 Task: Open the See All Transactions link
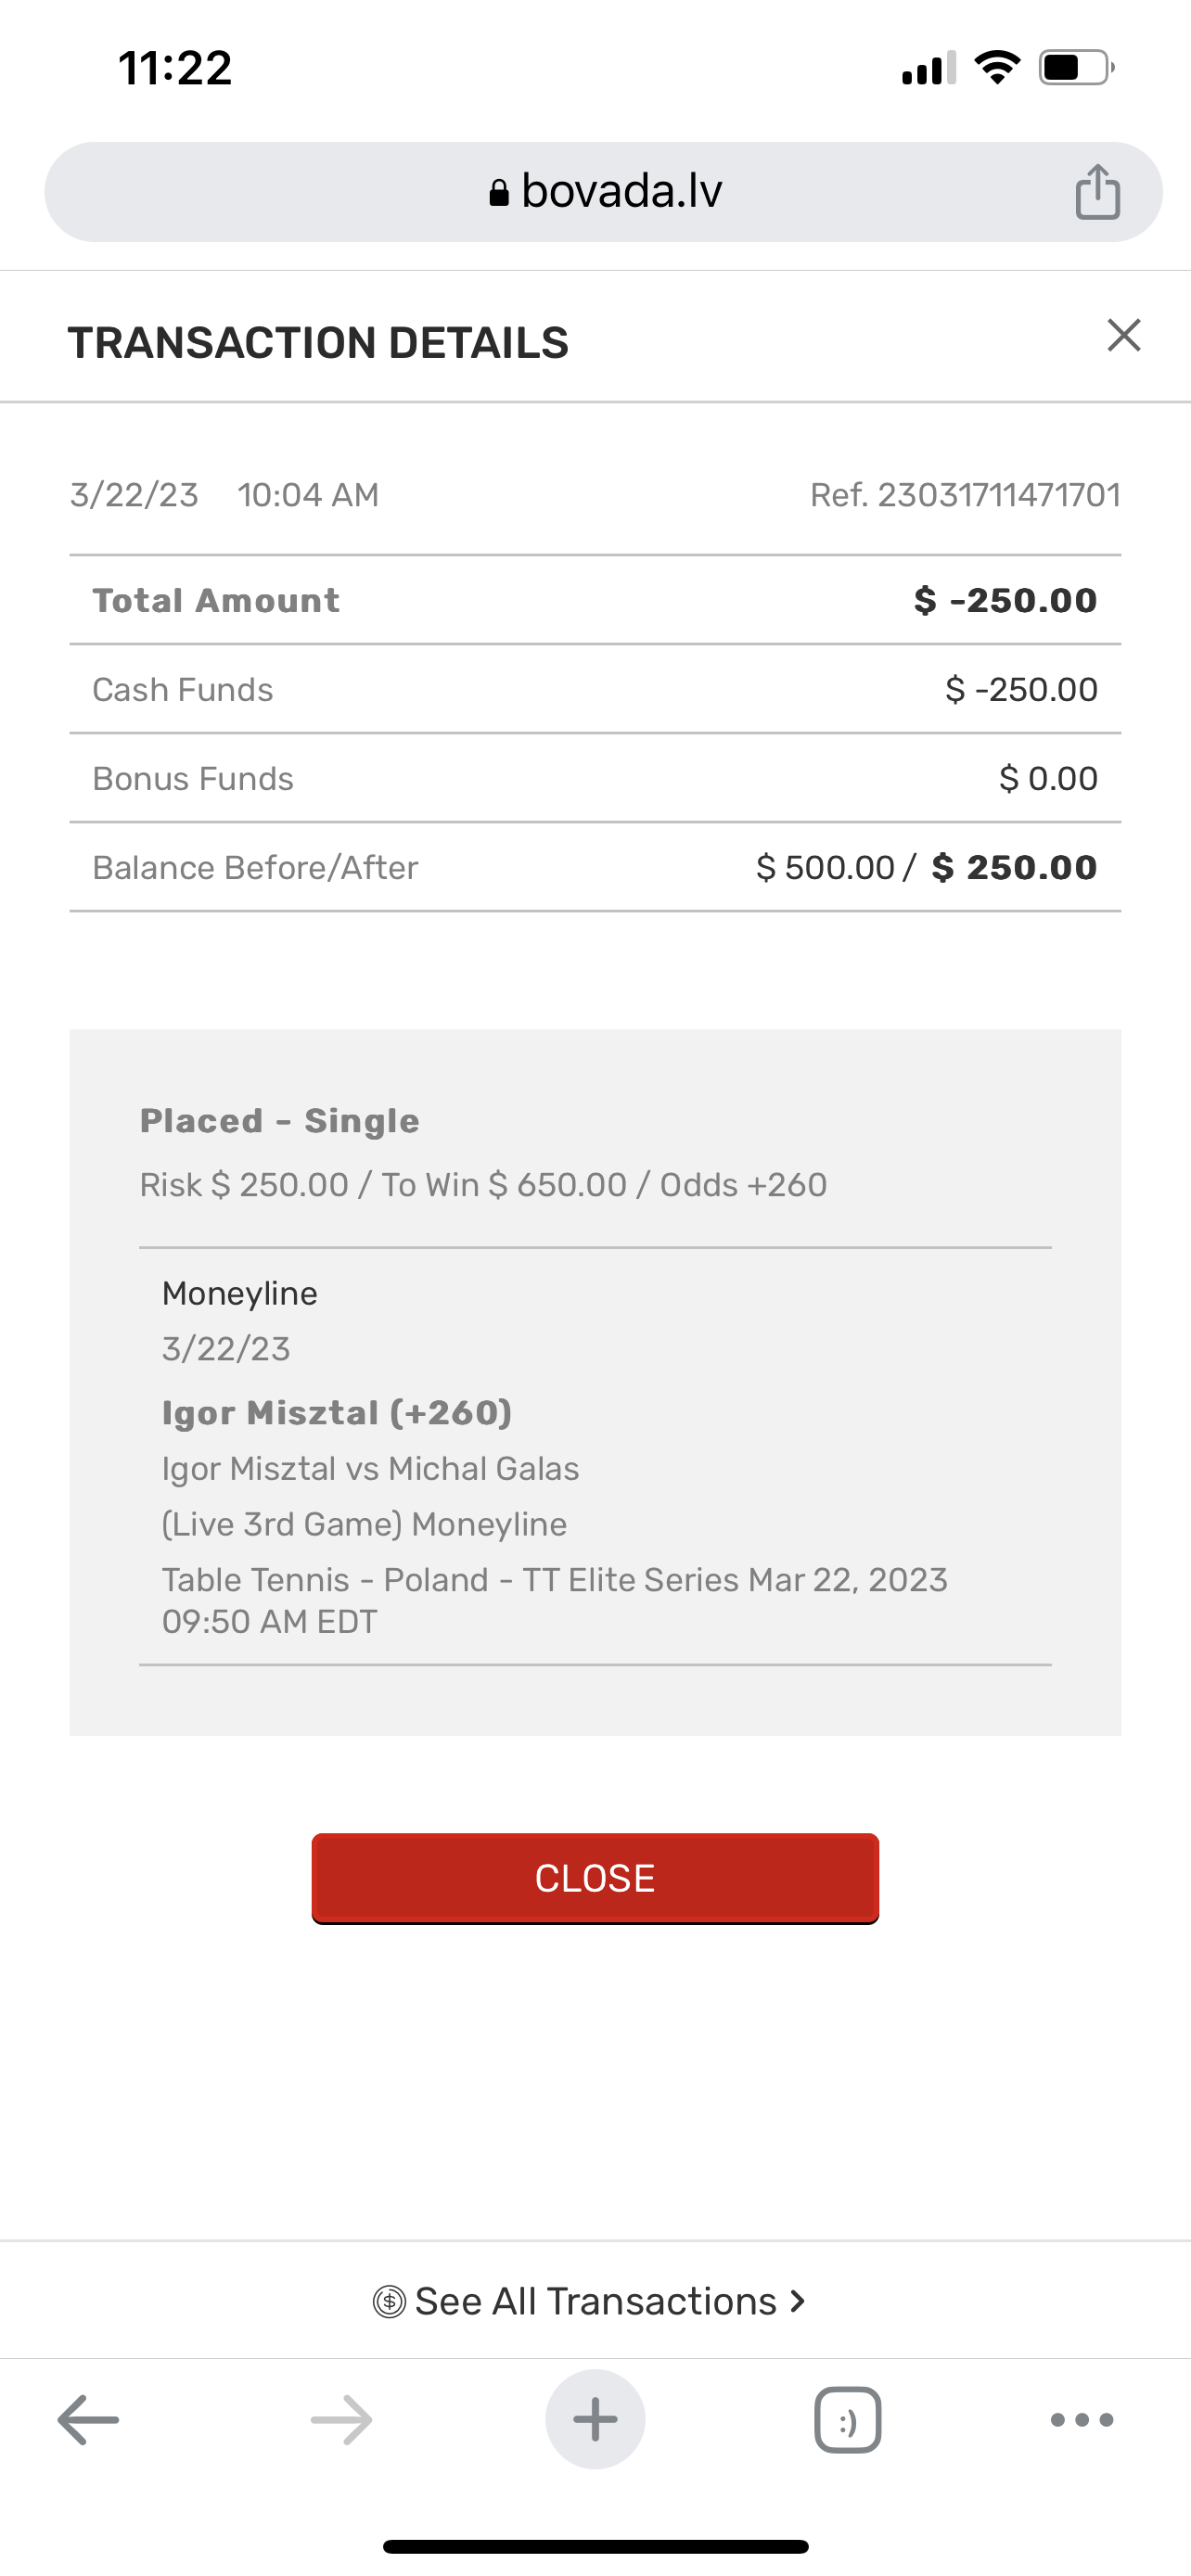click(x=595, y=2302)
